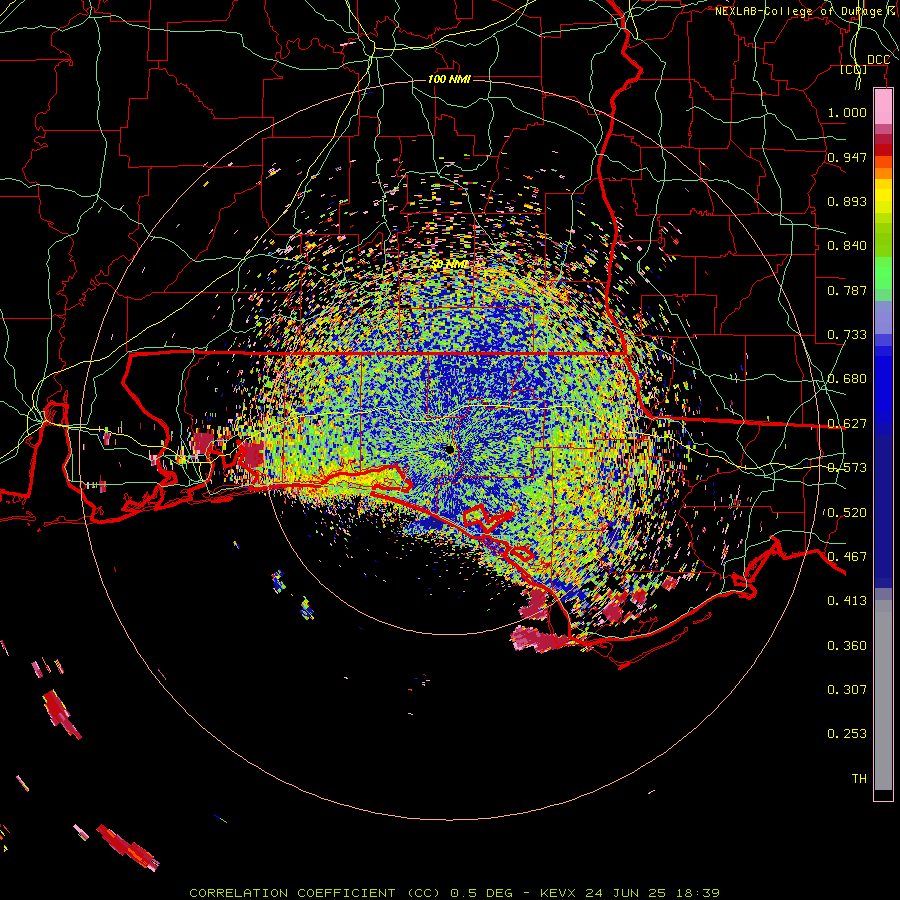Image resolution: width=900 pixels, height=900 pixels.
Task: Click the 24 JUN 25 date in the caption
Action: 626,893
